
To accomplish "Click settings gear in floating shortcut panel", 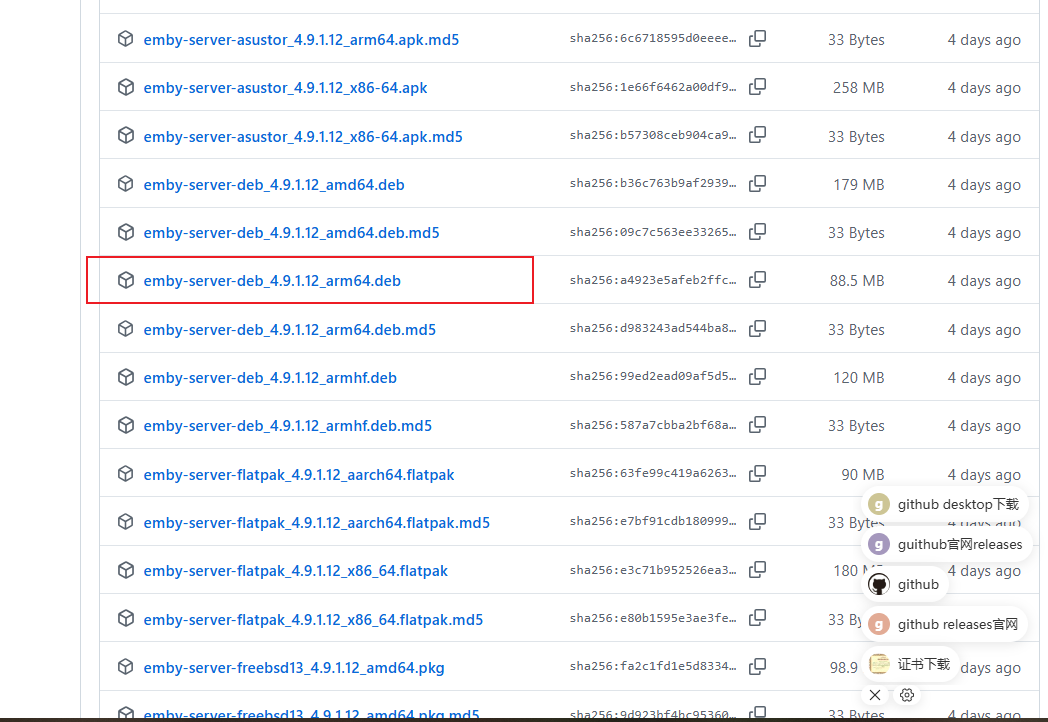I will (907, 695).
